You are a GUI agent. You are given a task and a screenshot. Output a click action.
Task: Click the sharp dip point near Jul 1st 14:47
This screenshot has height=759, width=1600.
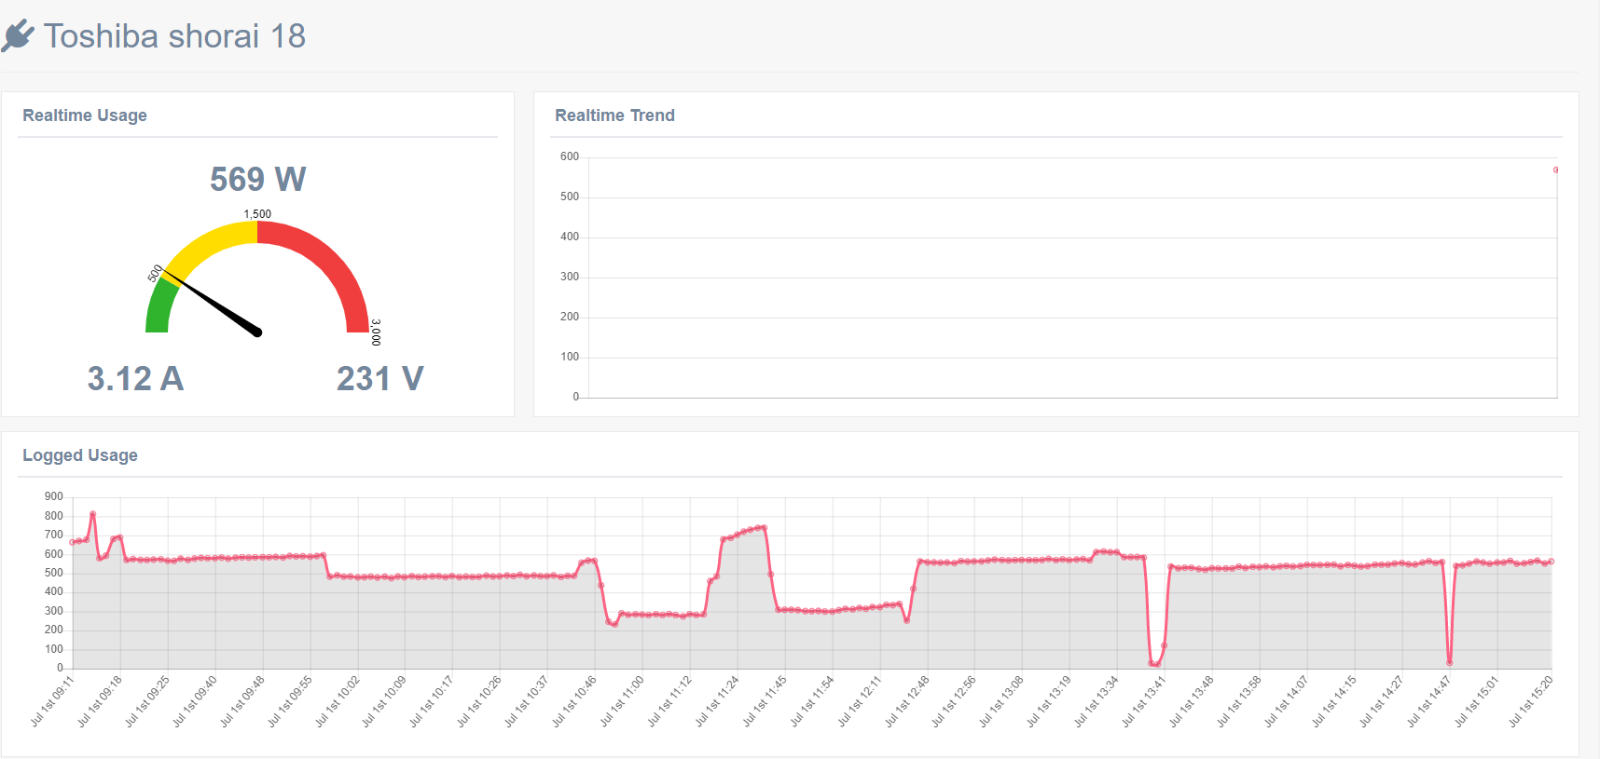[x=1449, y=662]
